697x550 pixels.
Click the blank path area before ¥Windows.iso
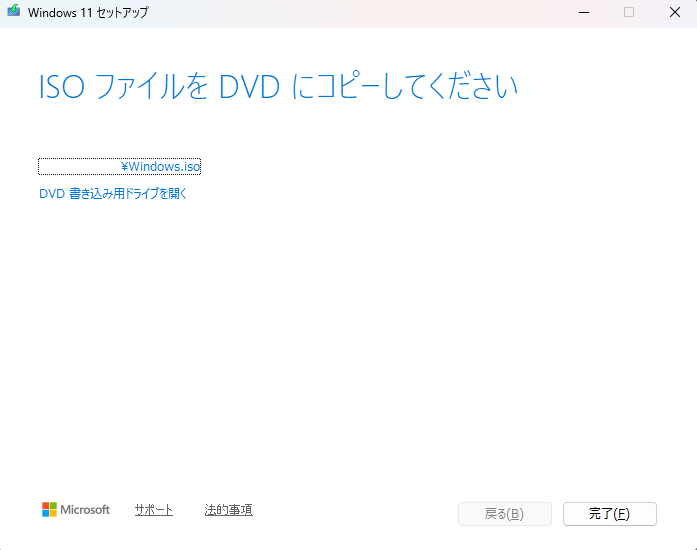click(x=78, y=167)
